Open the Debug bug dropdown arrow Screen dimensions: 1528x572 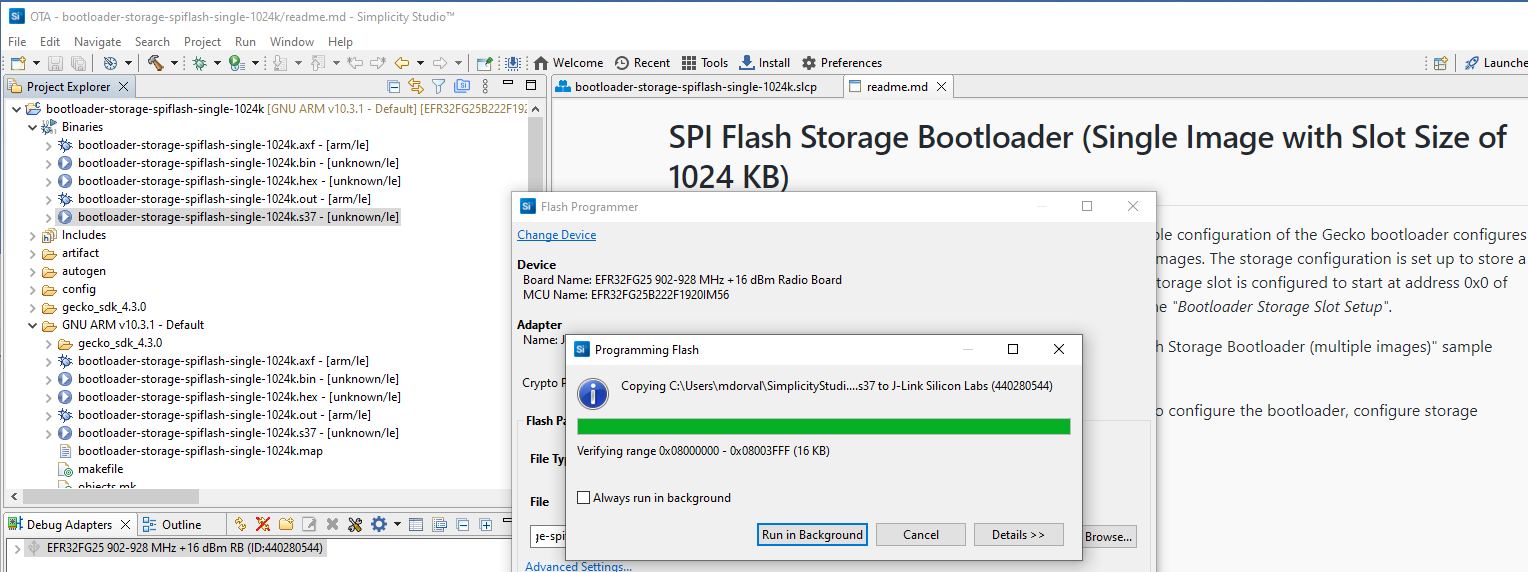[216, 63]
